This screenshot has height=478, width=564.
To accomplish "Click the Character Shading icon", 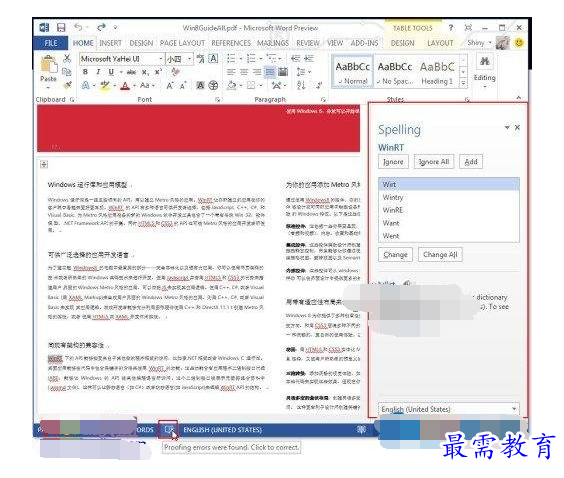I will pyautogui.click(x=200, y=86).
